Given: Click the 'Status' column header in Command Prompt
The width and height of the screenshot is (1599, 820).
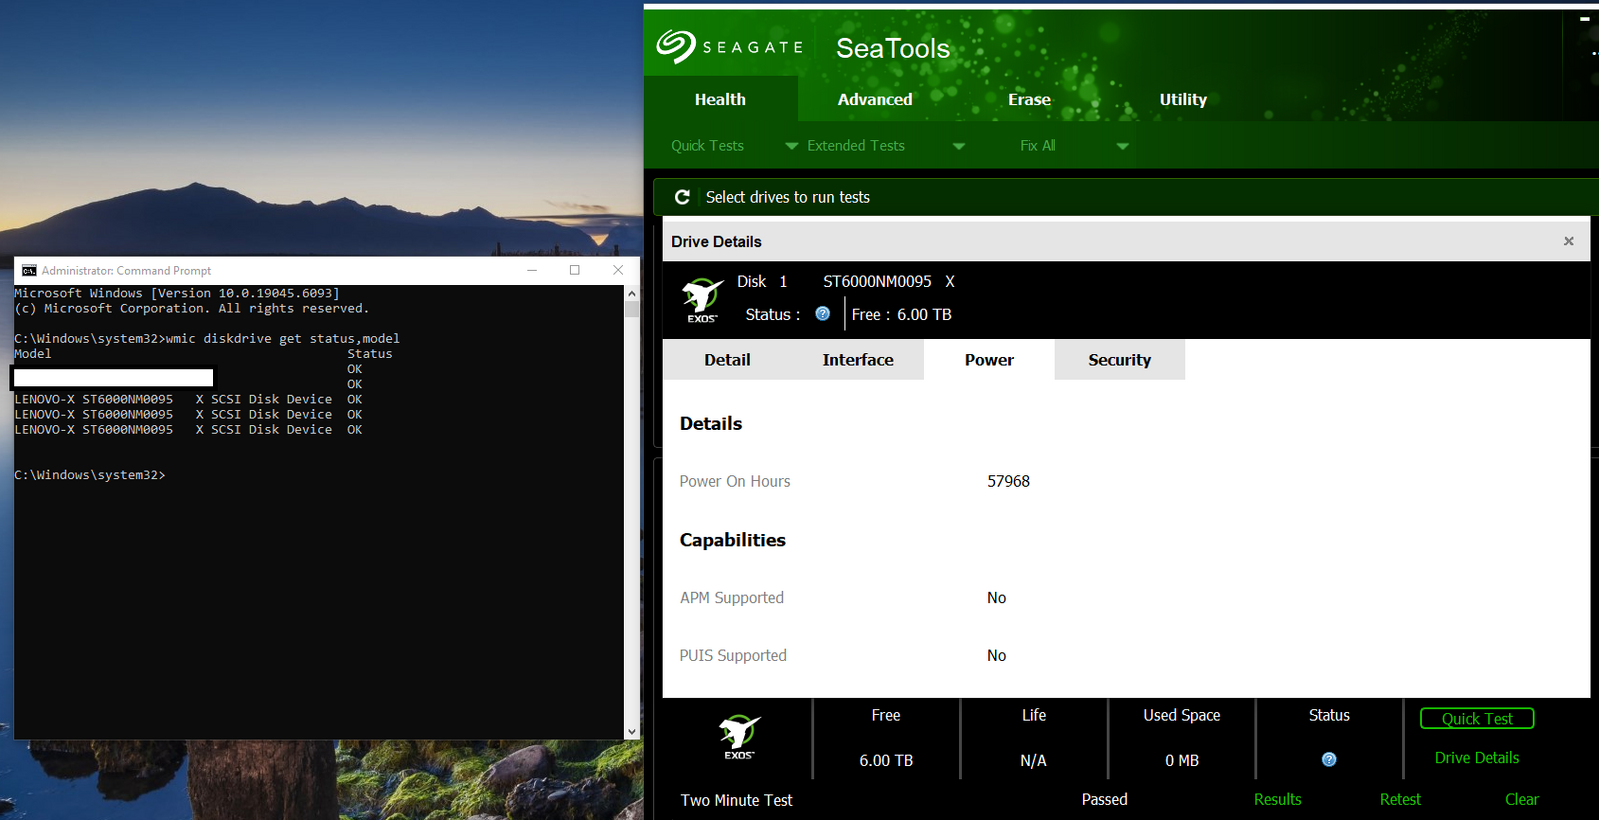Looking at the screenshot, I should 370,354.
